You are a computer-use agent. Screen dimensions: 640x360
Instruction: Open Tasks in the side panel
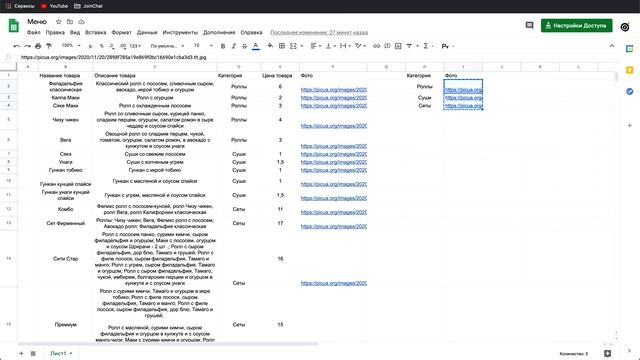[629, 91]
